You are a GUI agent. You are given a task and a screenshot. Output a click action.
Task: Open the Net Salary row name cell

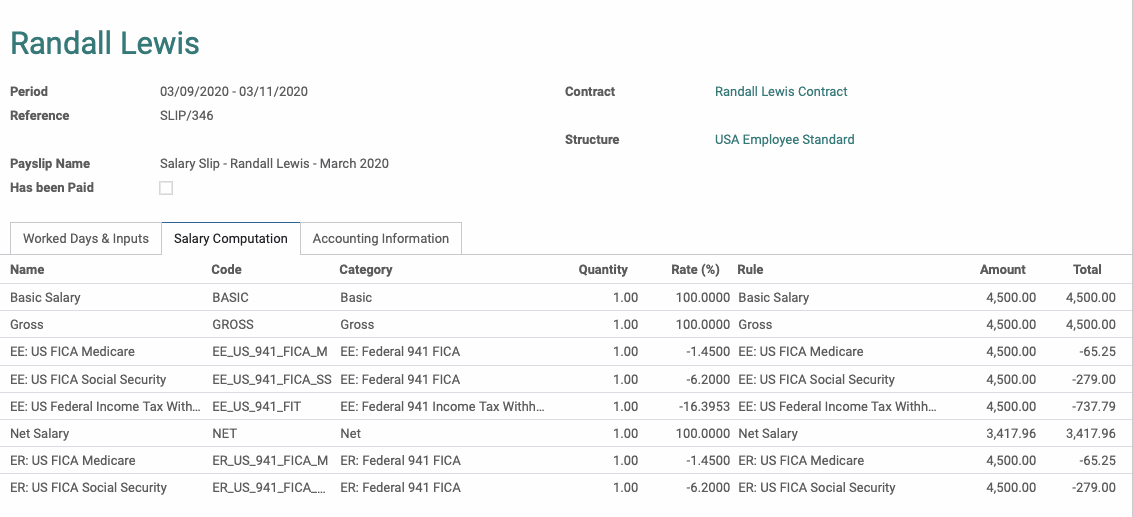pos(40,434)
